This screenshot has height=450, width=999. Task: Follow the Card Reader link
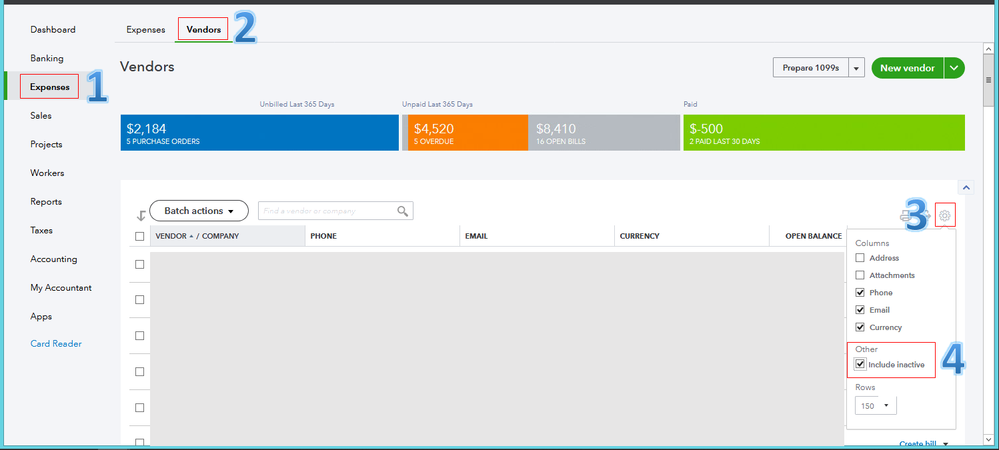[x=56, y=344]
